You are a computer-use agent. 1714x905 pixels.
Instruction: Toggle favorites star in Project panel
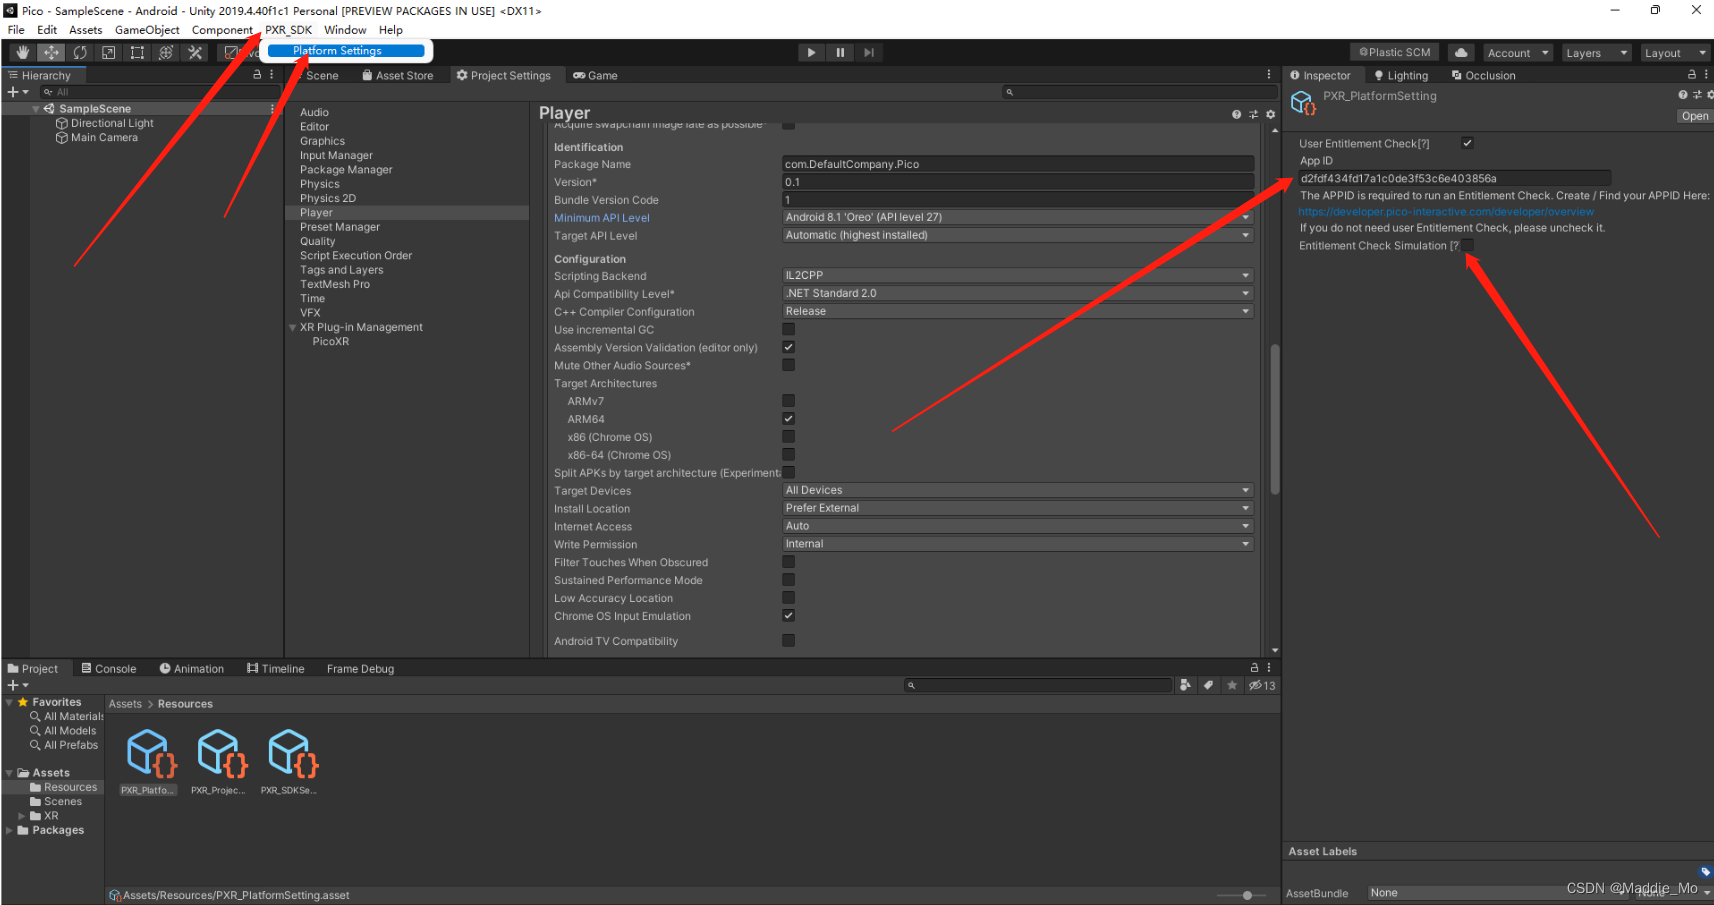click(1232, 685)
